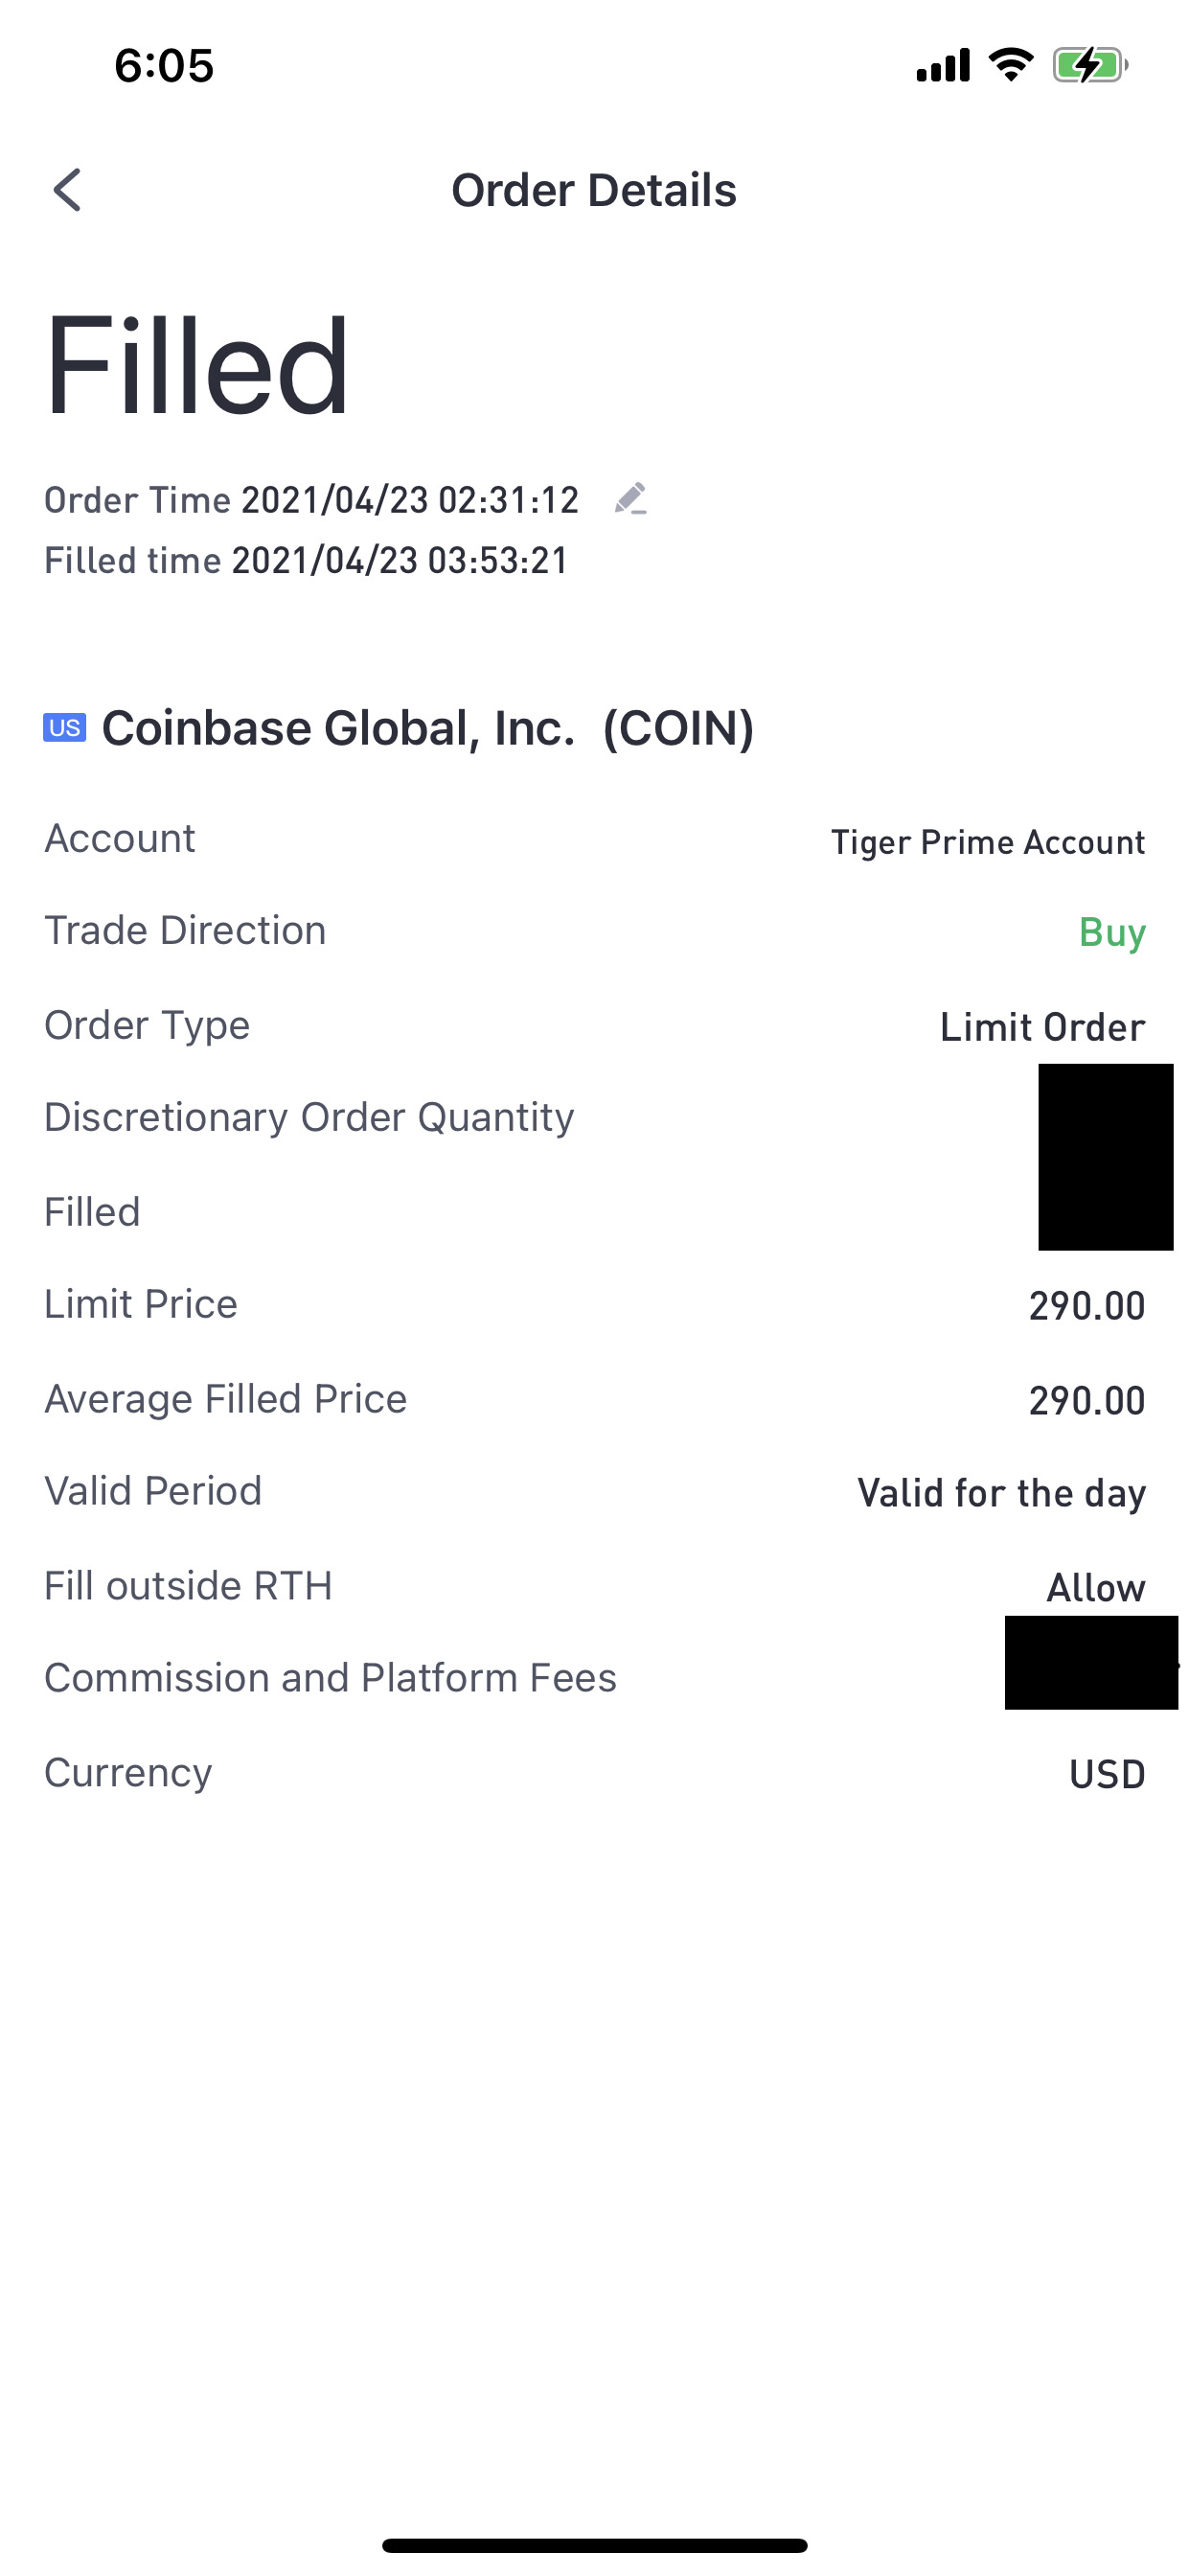Tap the USD currency value
1189x2576 pixels.
coord(1107,1775)
